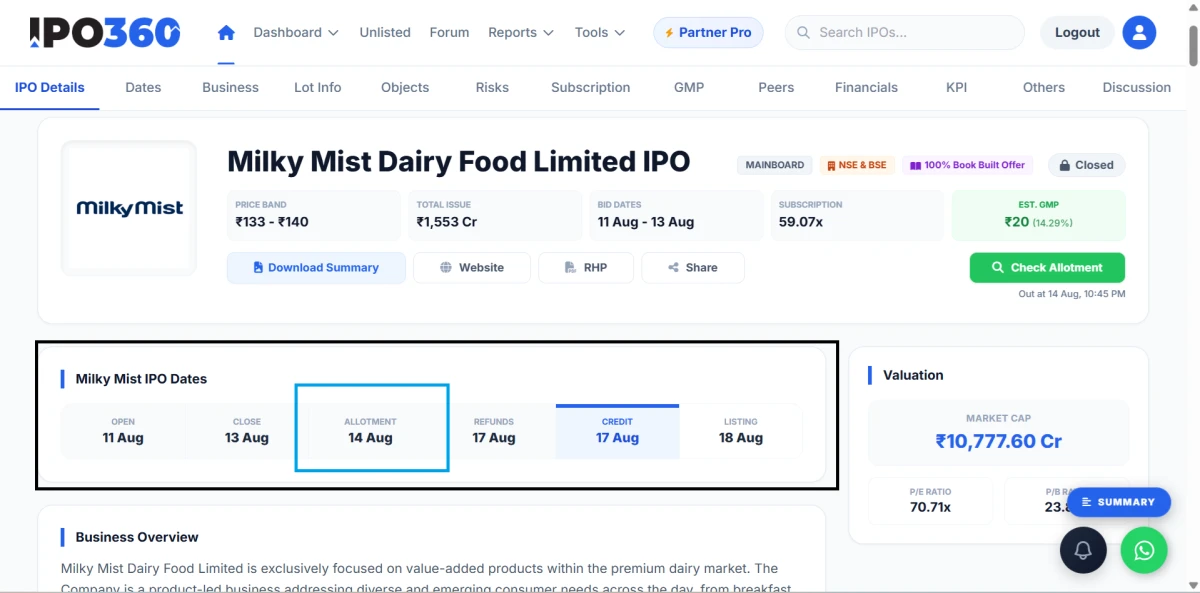
Task: Open the RHP document button
Action: (x=586, y=268)
